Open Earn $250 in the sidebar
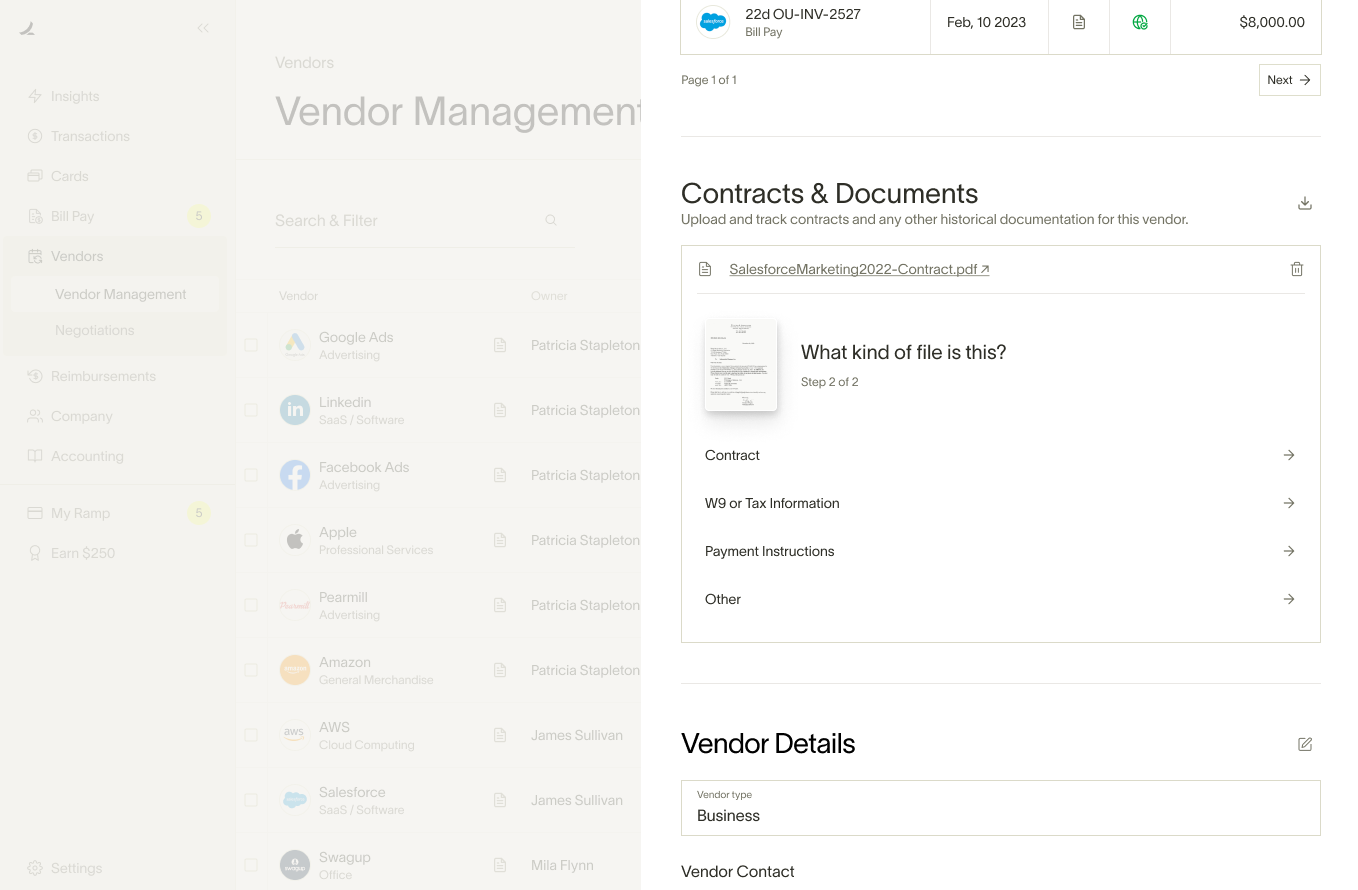The height and width of the screenshot is (890, 1358). coord(117,553)
